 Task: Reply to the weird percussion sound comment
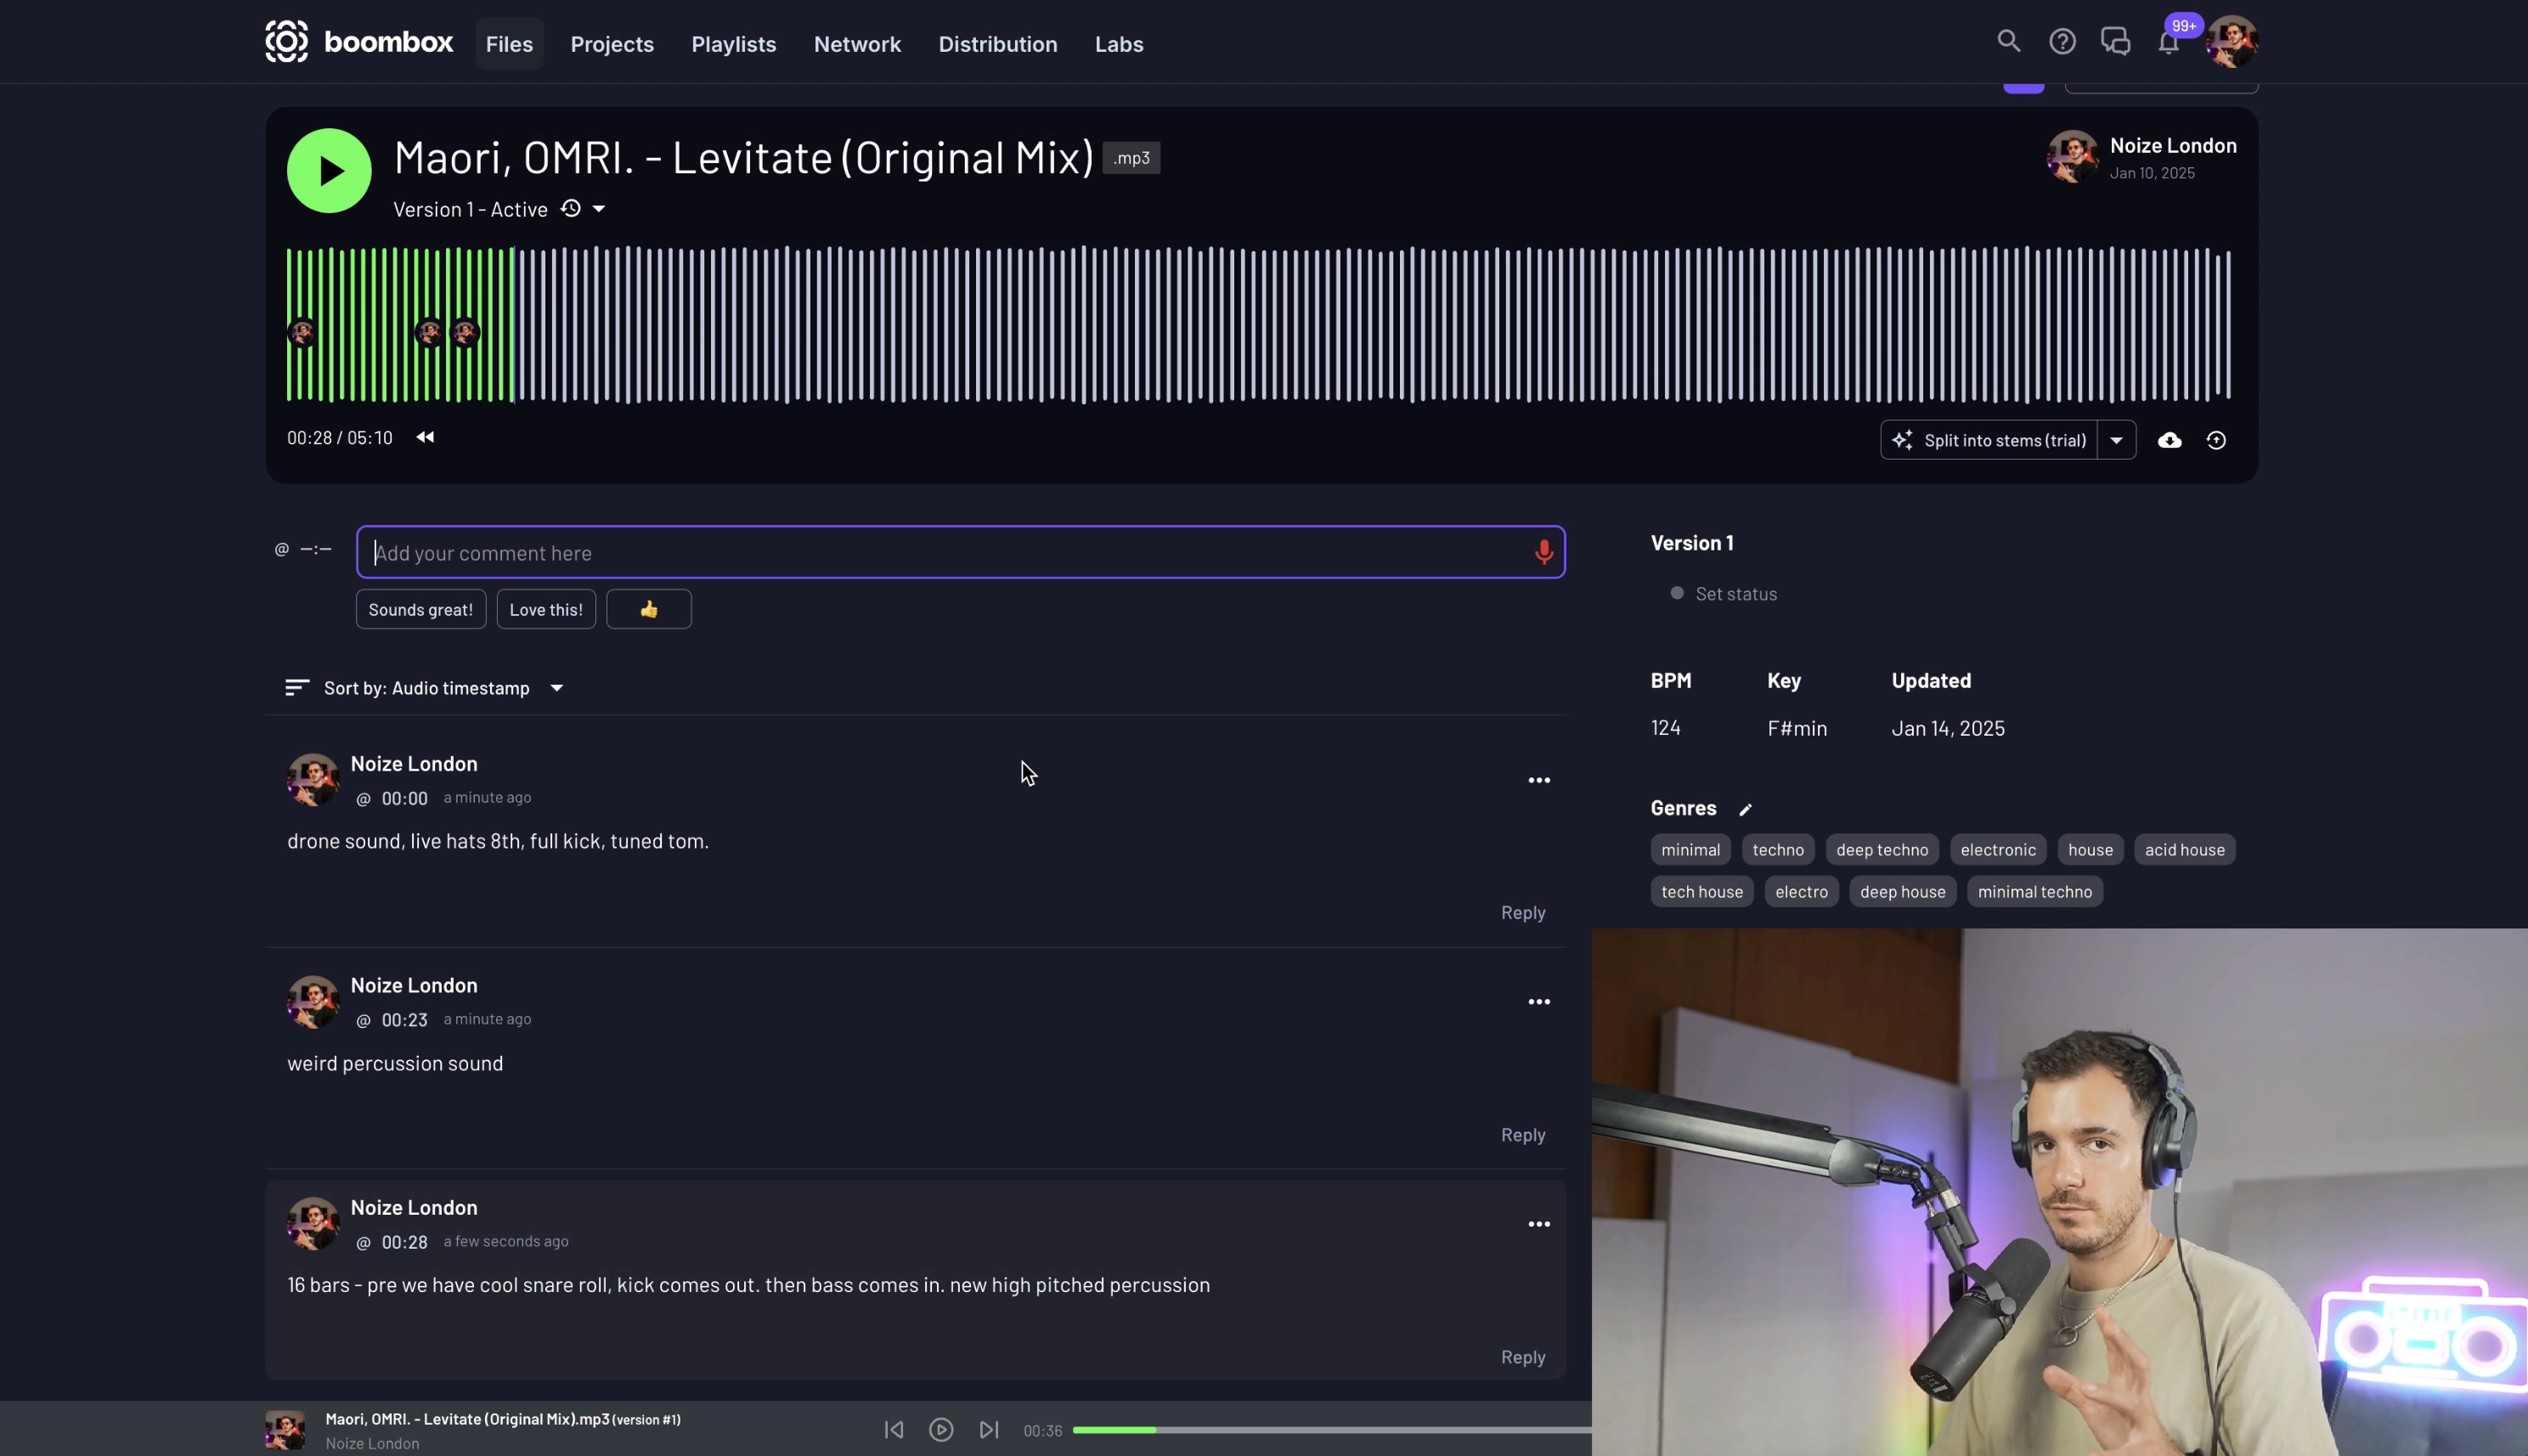1522,1135
